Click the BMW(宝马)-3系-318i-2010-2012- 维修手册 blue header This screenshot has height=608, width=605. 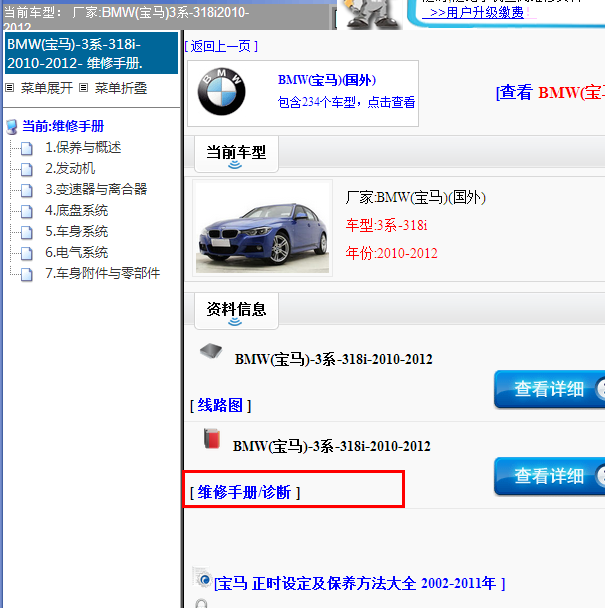tap(92, 54)
